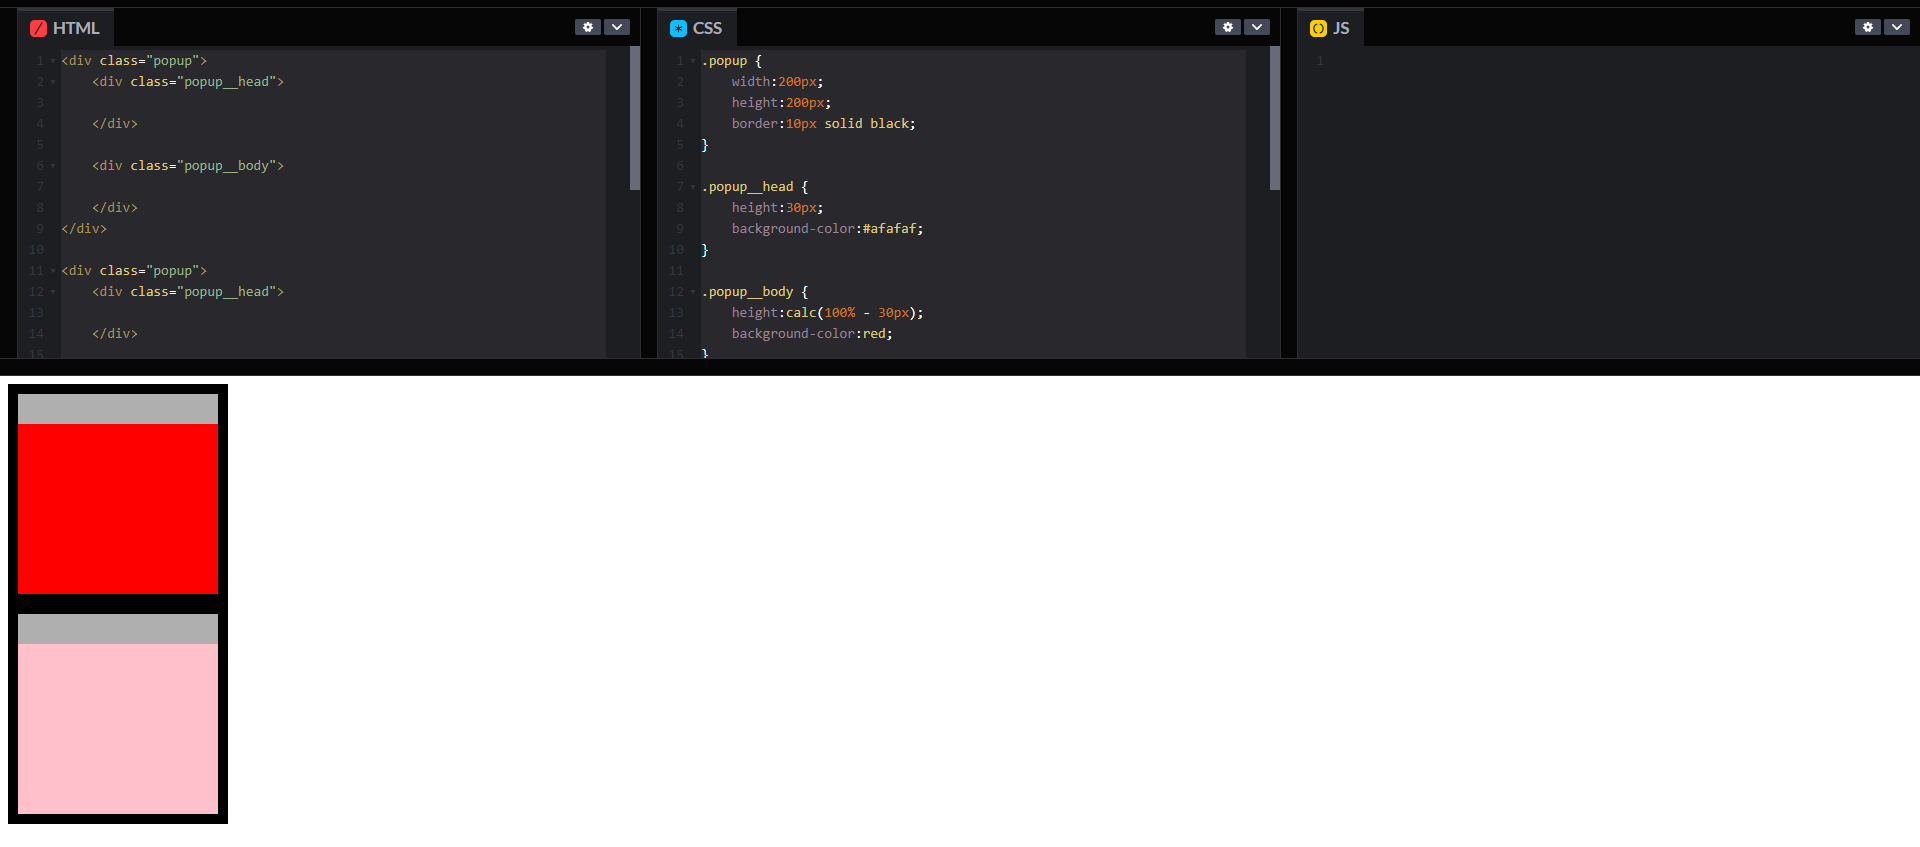1920x847 pixels.
Task: Click 'background-color:#afafaf;' CSS line
Action: [827, 229]
